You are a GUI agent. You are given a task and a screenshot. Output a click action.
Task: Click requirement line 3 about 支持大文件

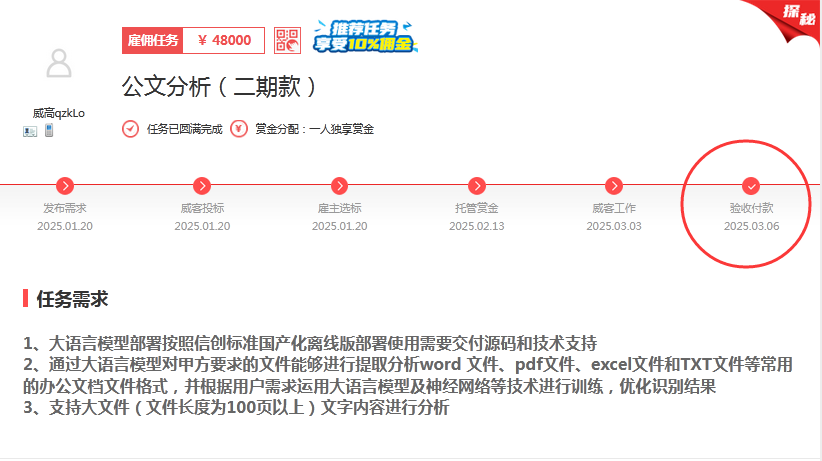tap(236, 408)
